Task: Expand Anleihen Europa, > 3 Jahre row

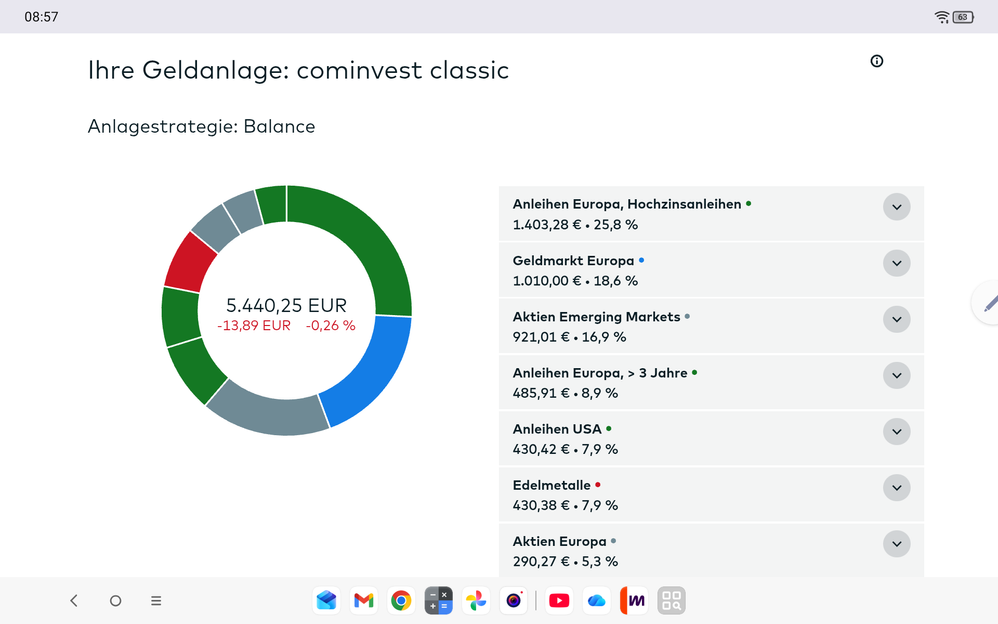Action: [897, 375]
